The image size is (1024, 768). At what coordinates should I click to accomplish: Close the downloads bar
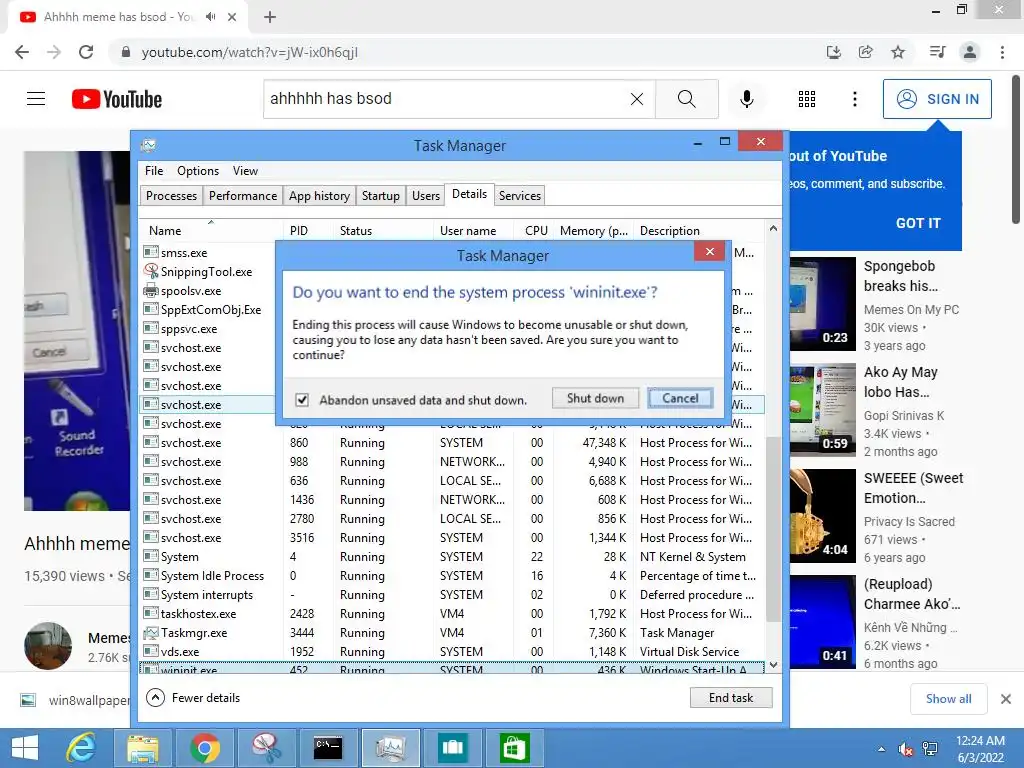1006,699
